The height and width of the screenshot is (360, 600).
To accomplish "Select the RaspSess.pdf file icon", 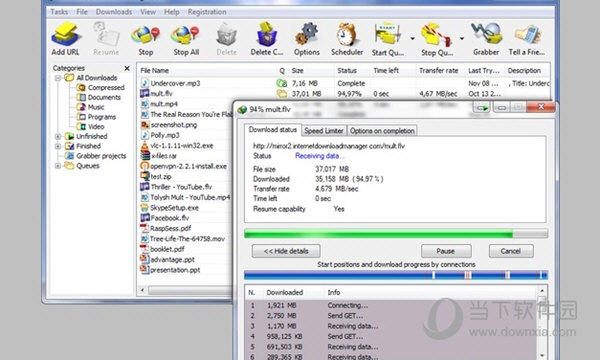I will pos(145,228).
